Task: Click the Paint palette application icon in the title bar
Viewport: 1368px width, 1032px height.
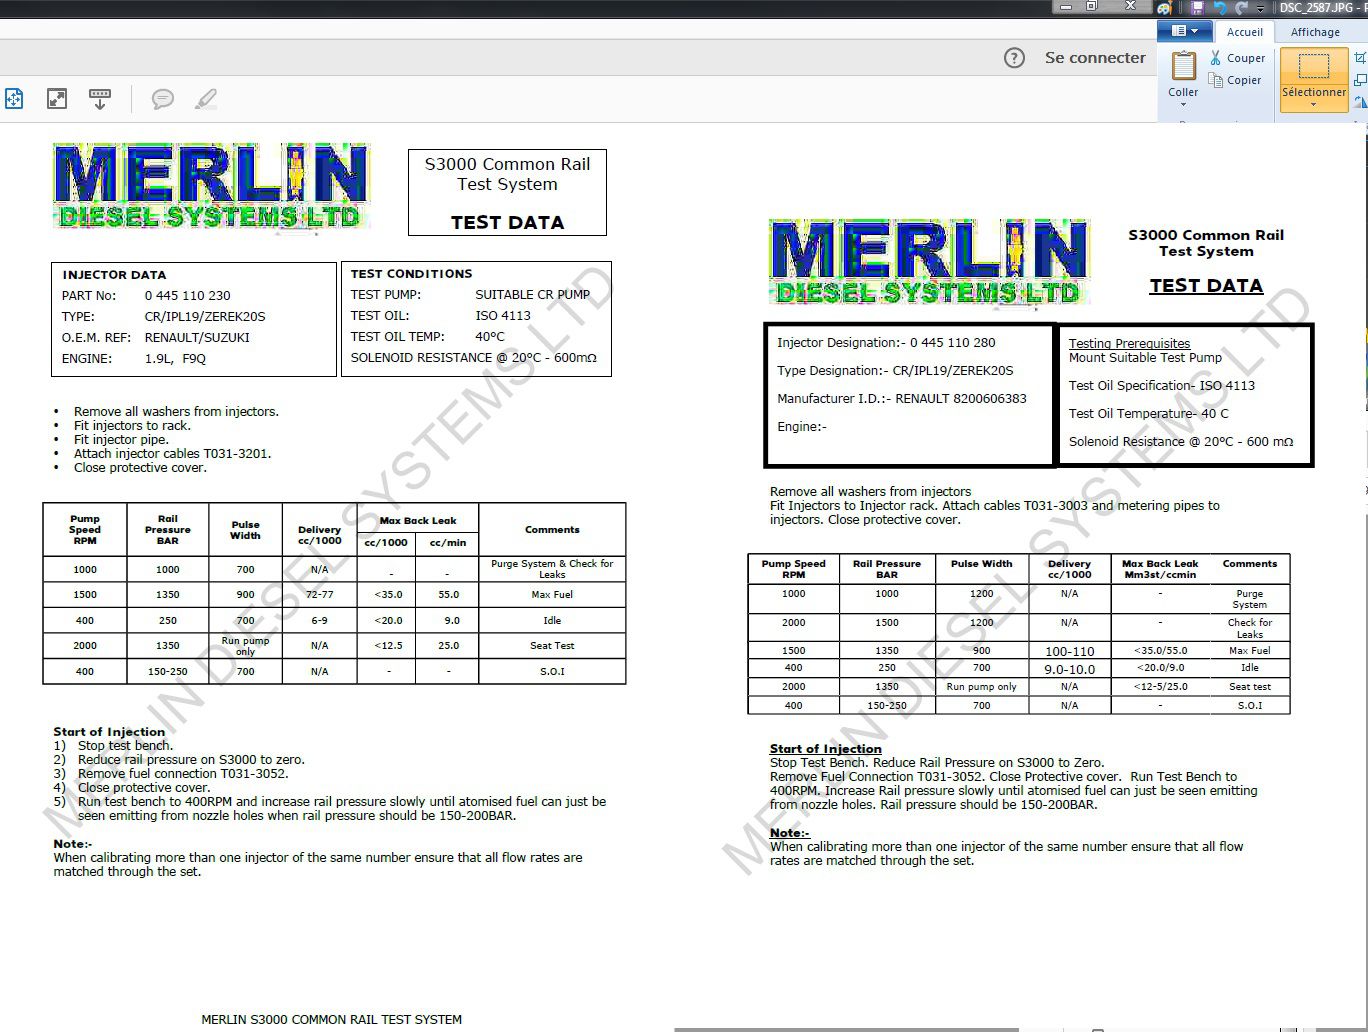Action: (1164, 7)
